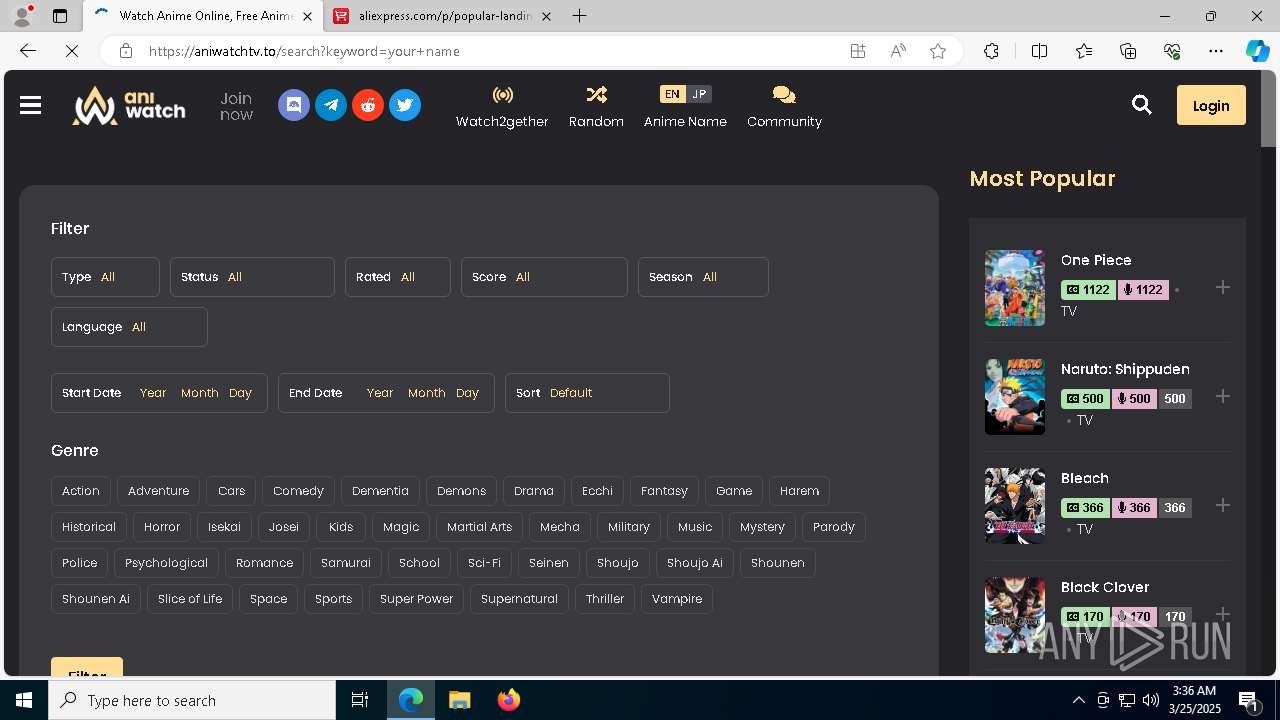Open the Status filter dropdown
Screen dimensions: 1280x720
pyautogui.click(x=252, y=277)
